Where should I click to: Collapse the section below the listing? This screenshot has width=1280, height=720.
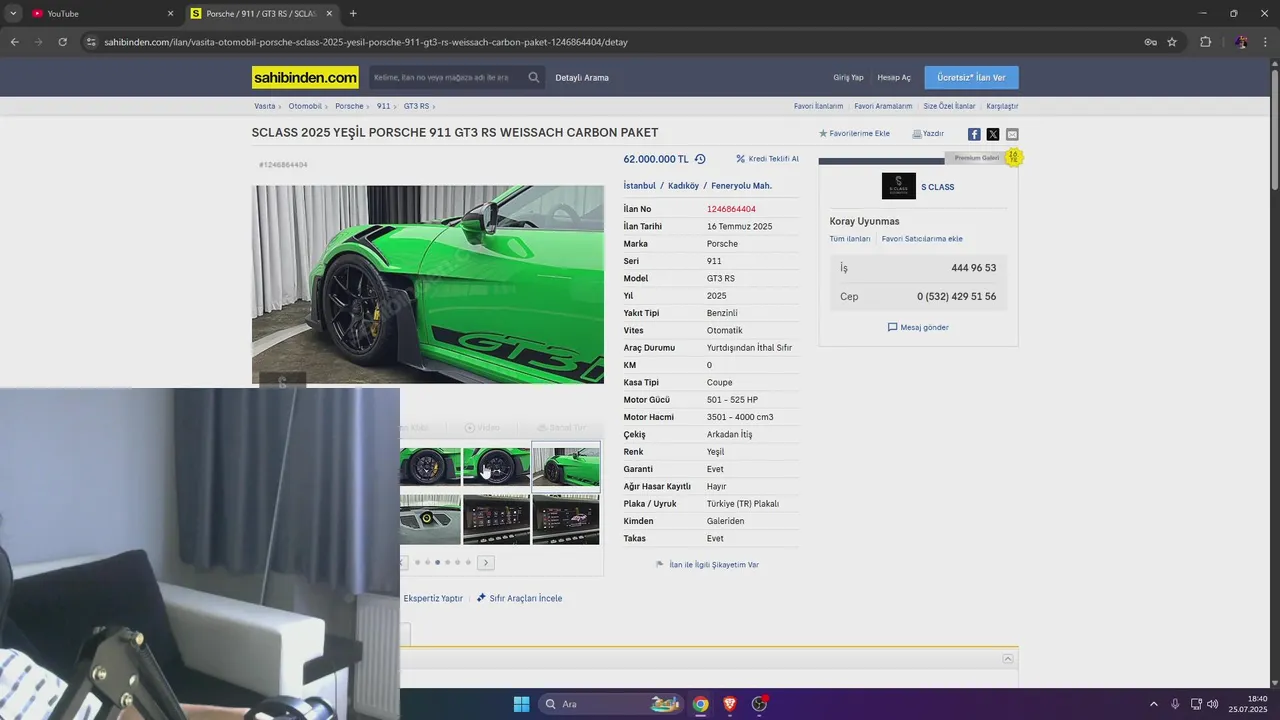(x=1008, y=658)
